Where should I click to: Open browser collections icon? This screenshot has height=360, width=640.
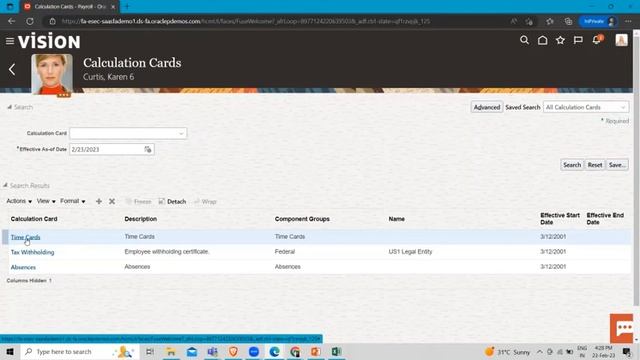point(569,21)
